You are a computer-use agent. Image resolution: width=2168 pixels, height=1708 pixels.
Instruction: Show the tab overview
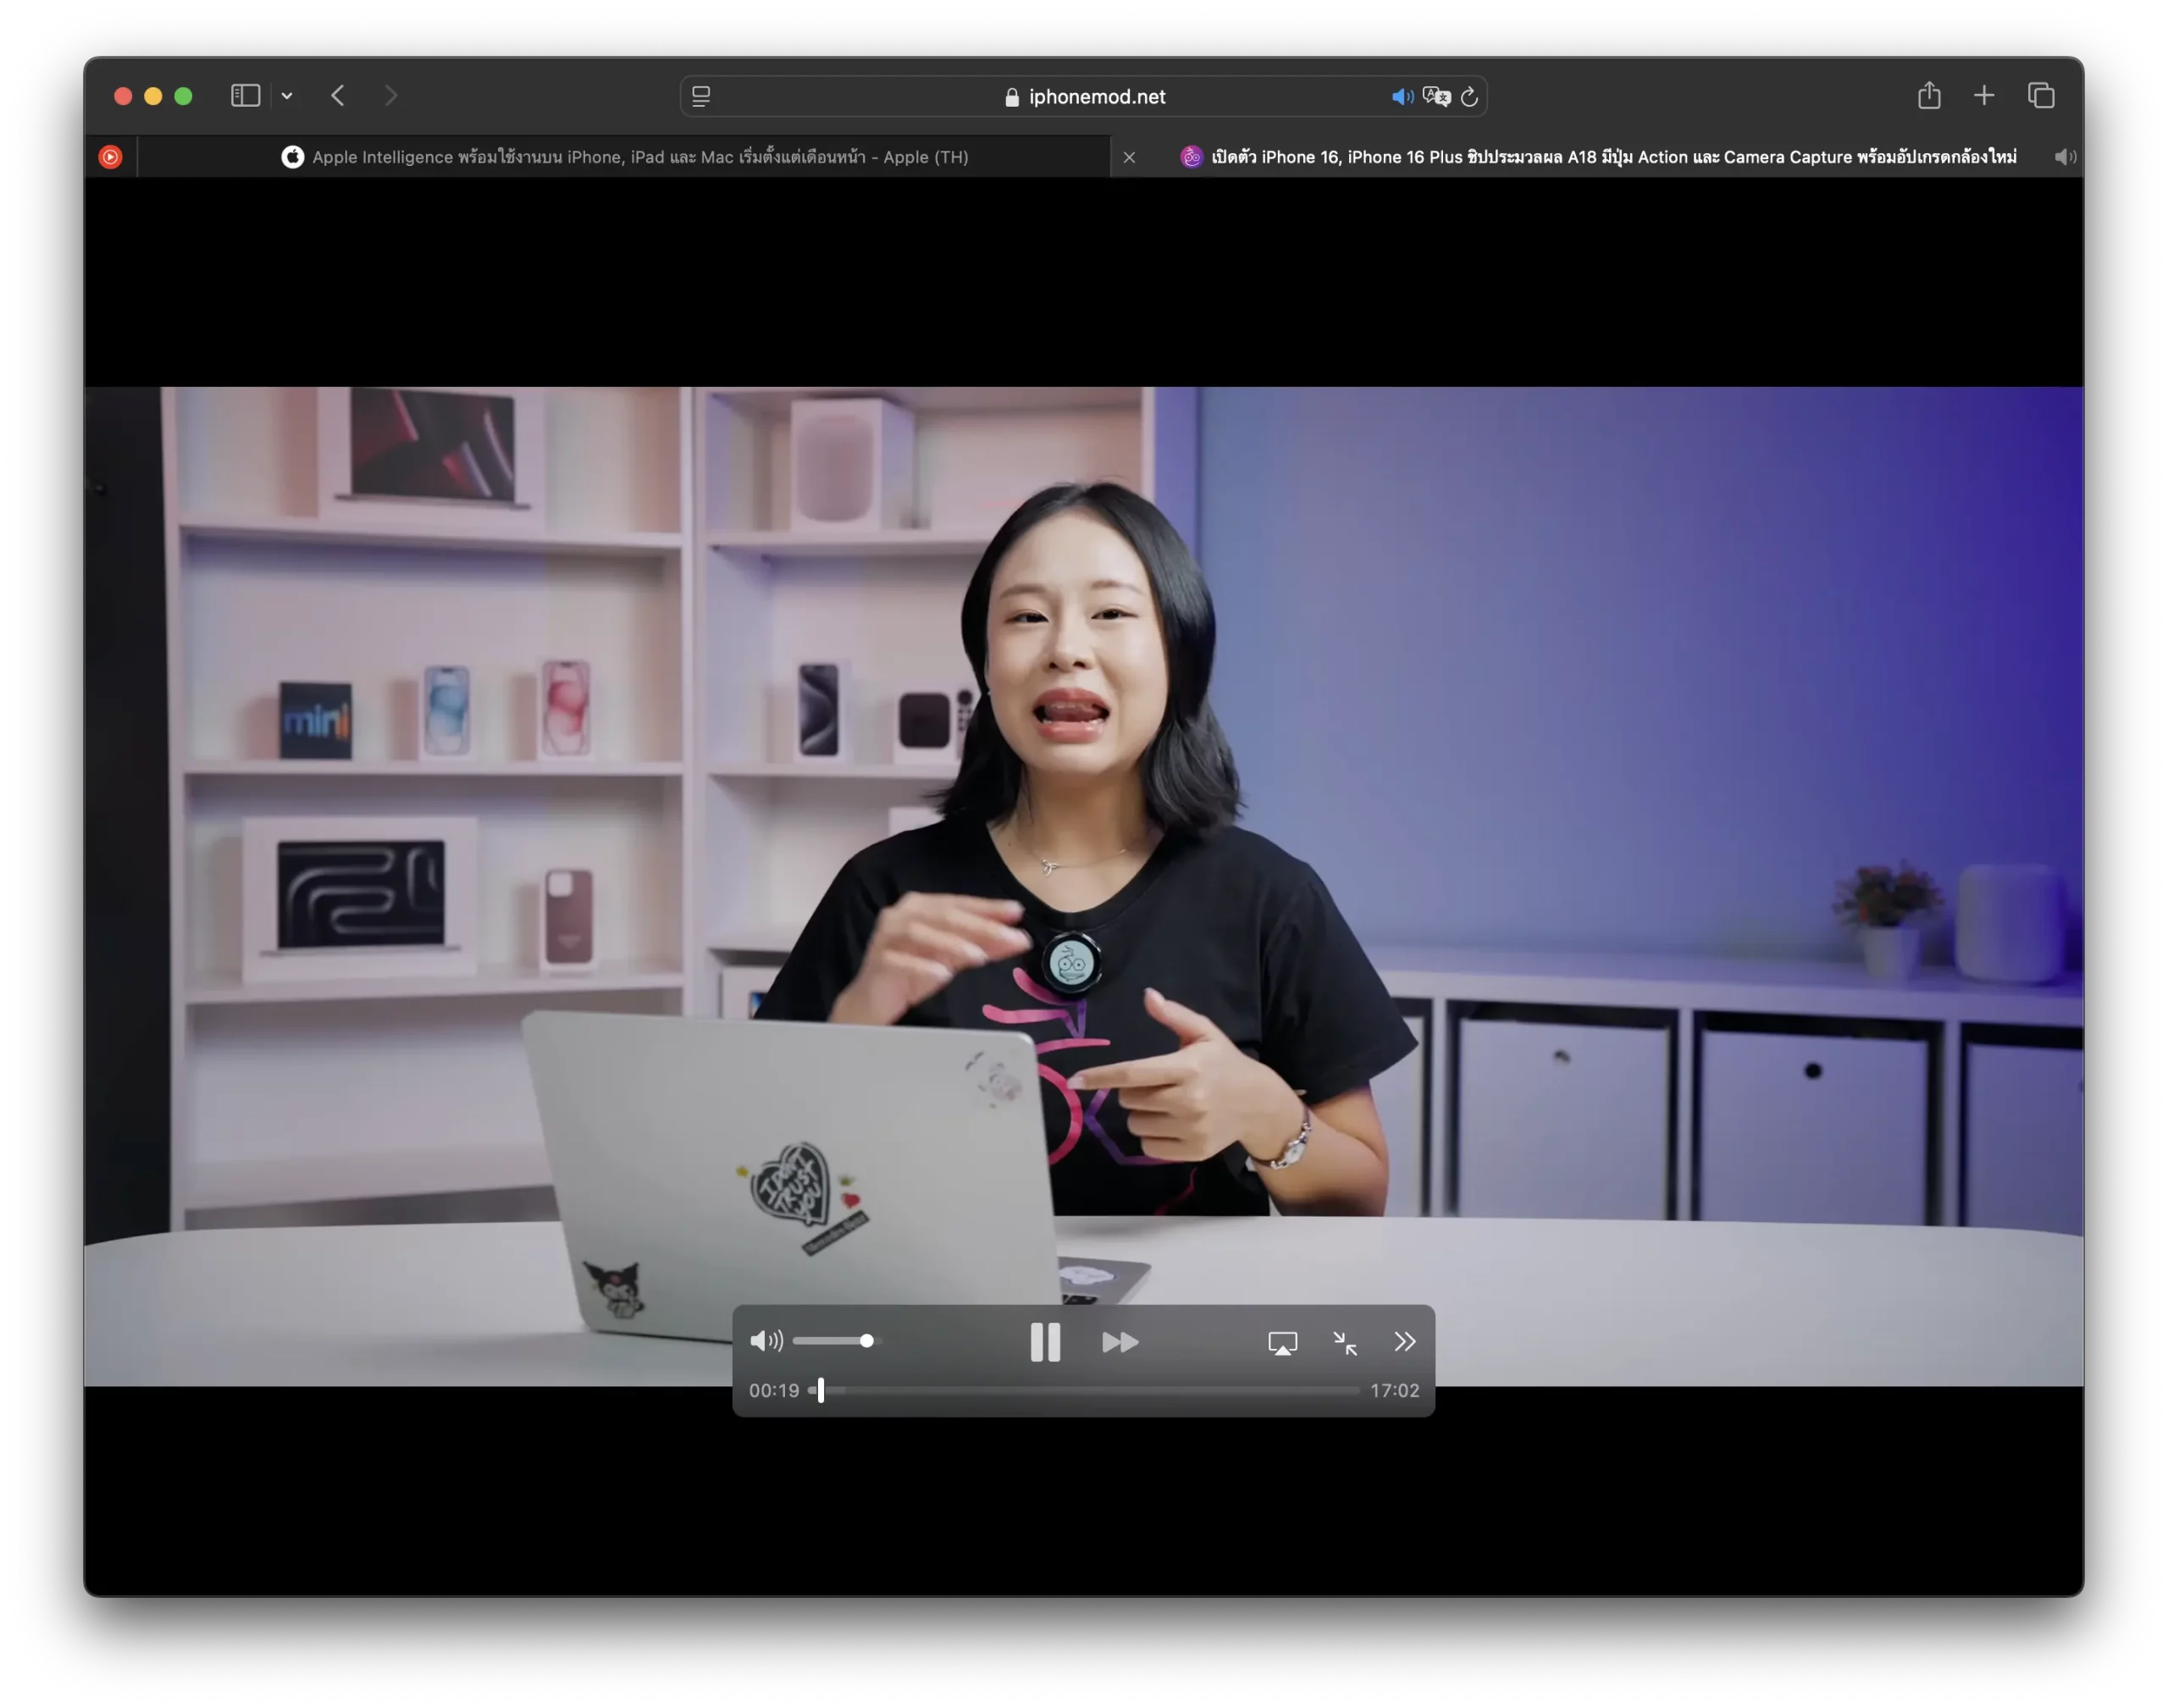pyautogui.click(x=2041, y=96)
